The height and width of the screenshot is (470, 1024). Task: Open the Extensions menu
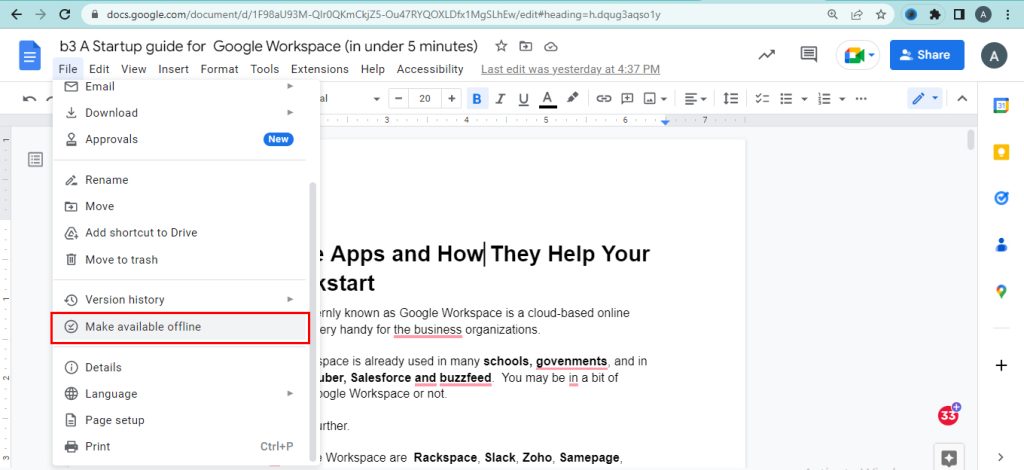coord(320,69)
